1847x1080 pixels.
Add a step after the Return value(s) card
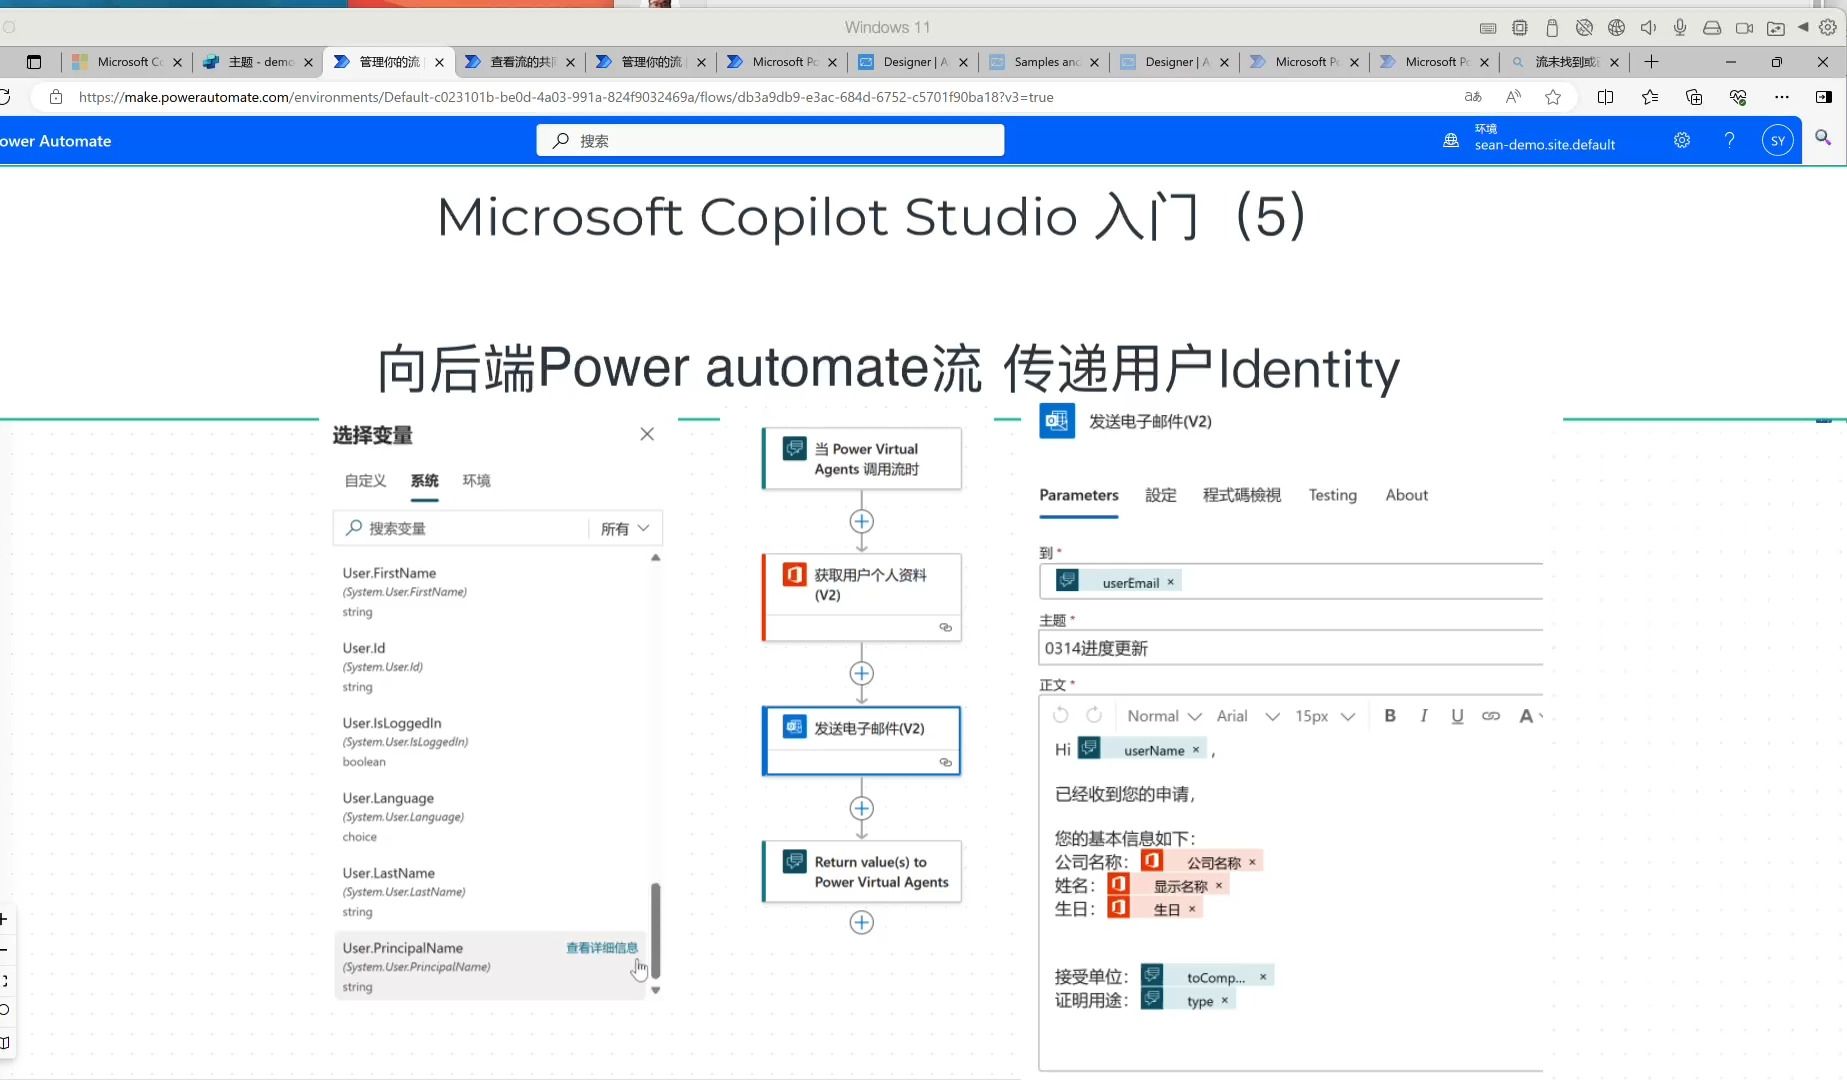(x=861, y=922)
